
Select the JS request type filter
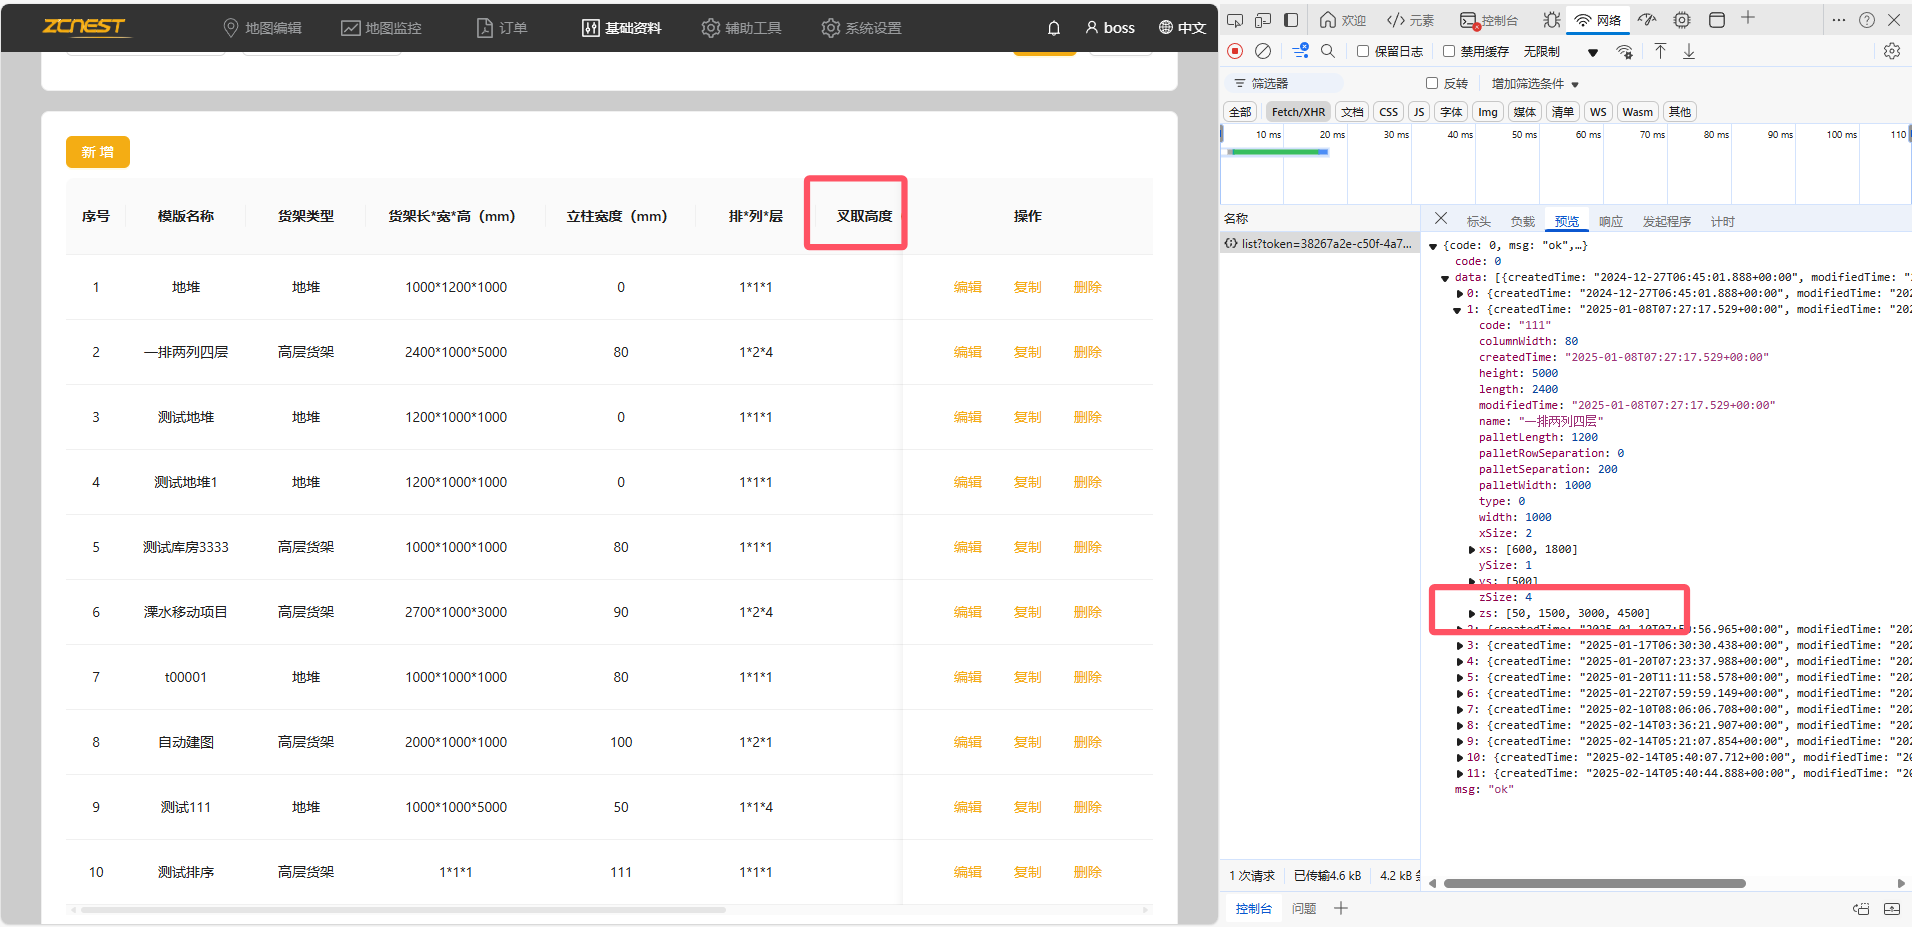[x=1419, y=112]
